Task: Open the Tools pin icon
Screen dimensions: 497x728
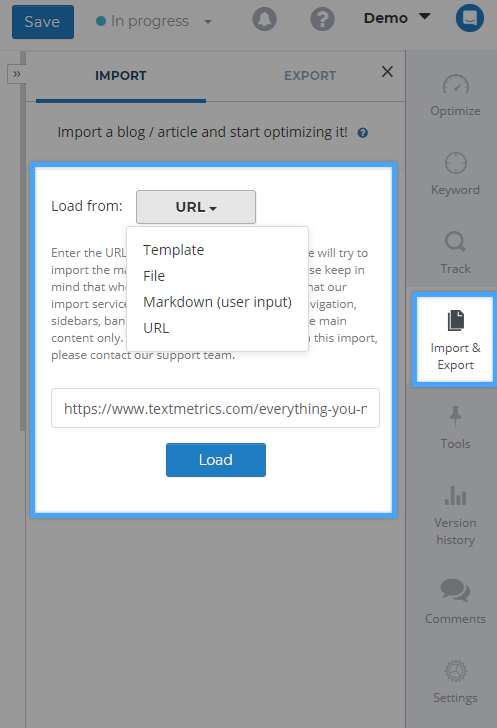Action: 455,416
